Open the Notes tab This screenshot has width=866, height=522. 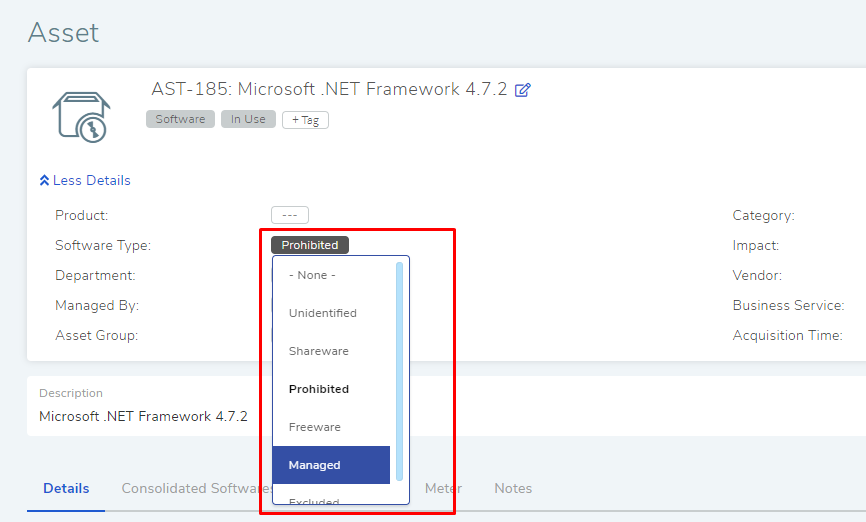tap(513, 489)
